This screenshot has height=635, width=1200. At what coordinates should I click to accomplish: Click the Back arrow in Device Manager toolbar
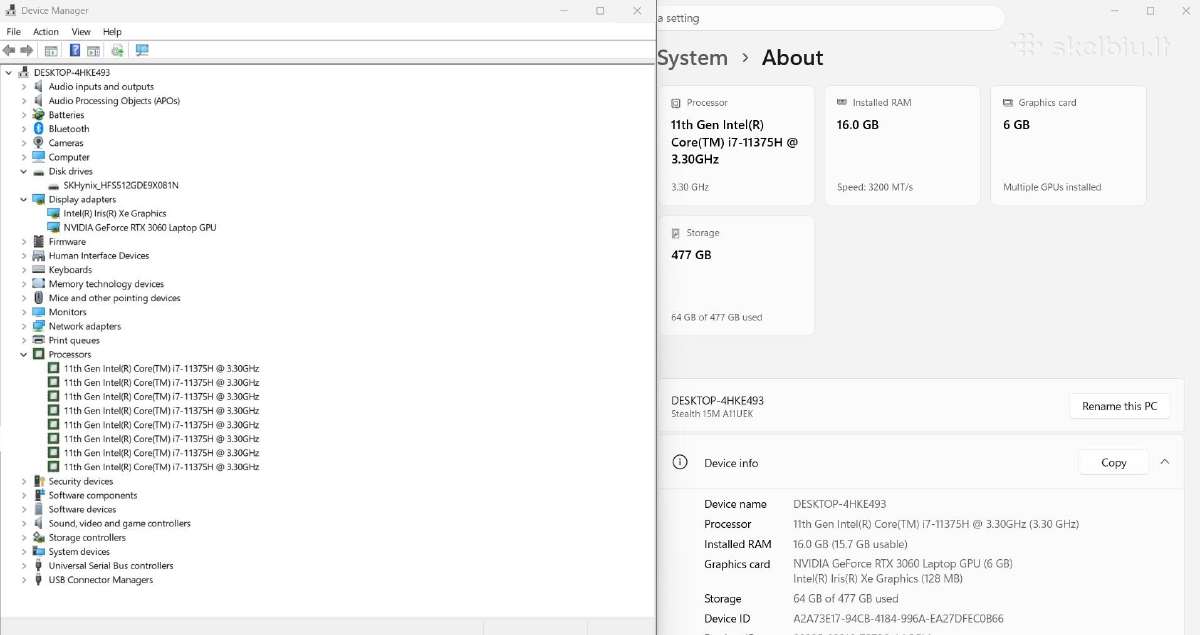click(x=9, y=50)
